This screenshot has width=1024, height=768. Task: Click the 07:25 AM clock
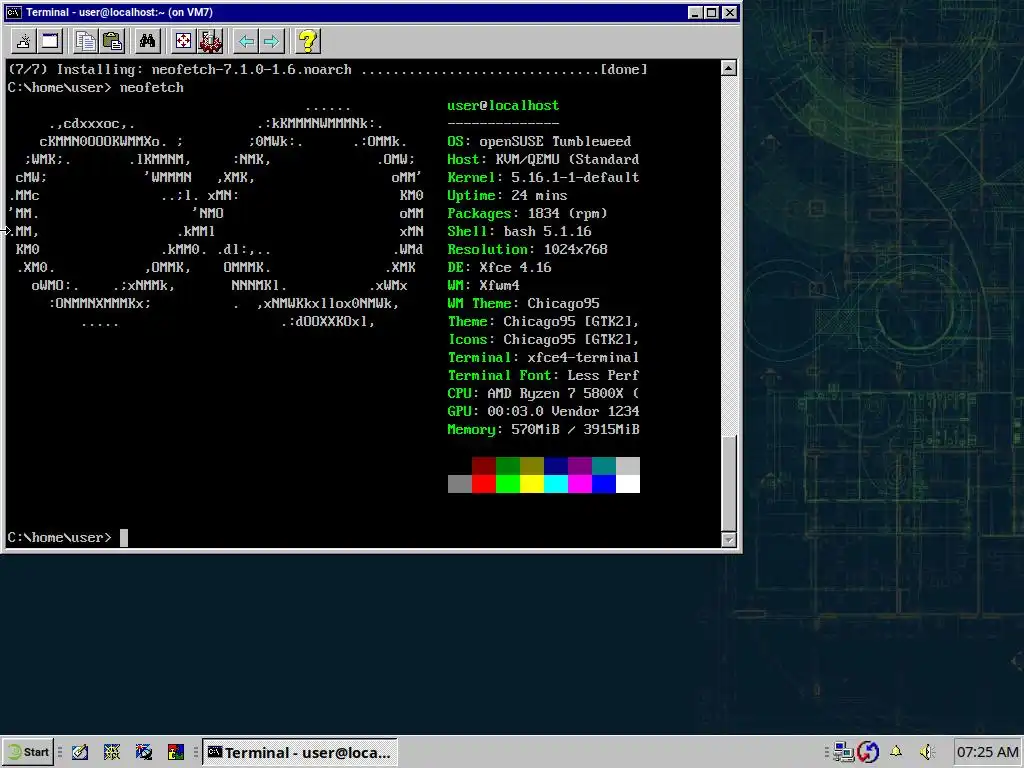tap(987, 752)
